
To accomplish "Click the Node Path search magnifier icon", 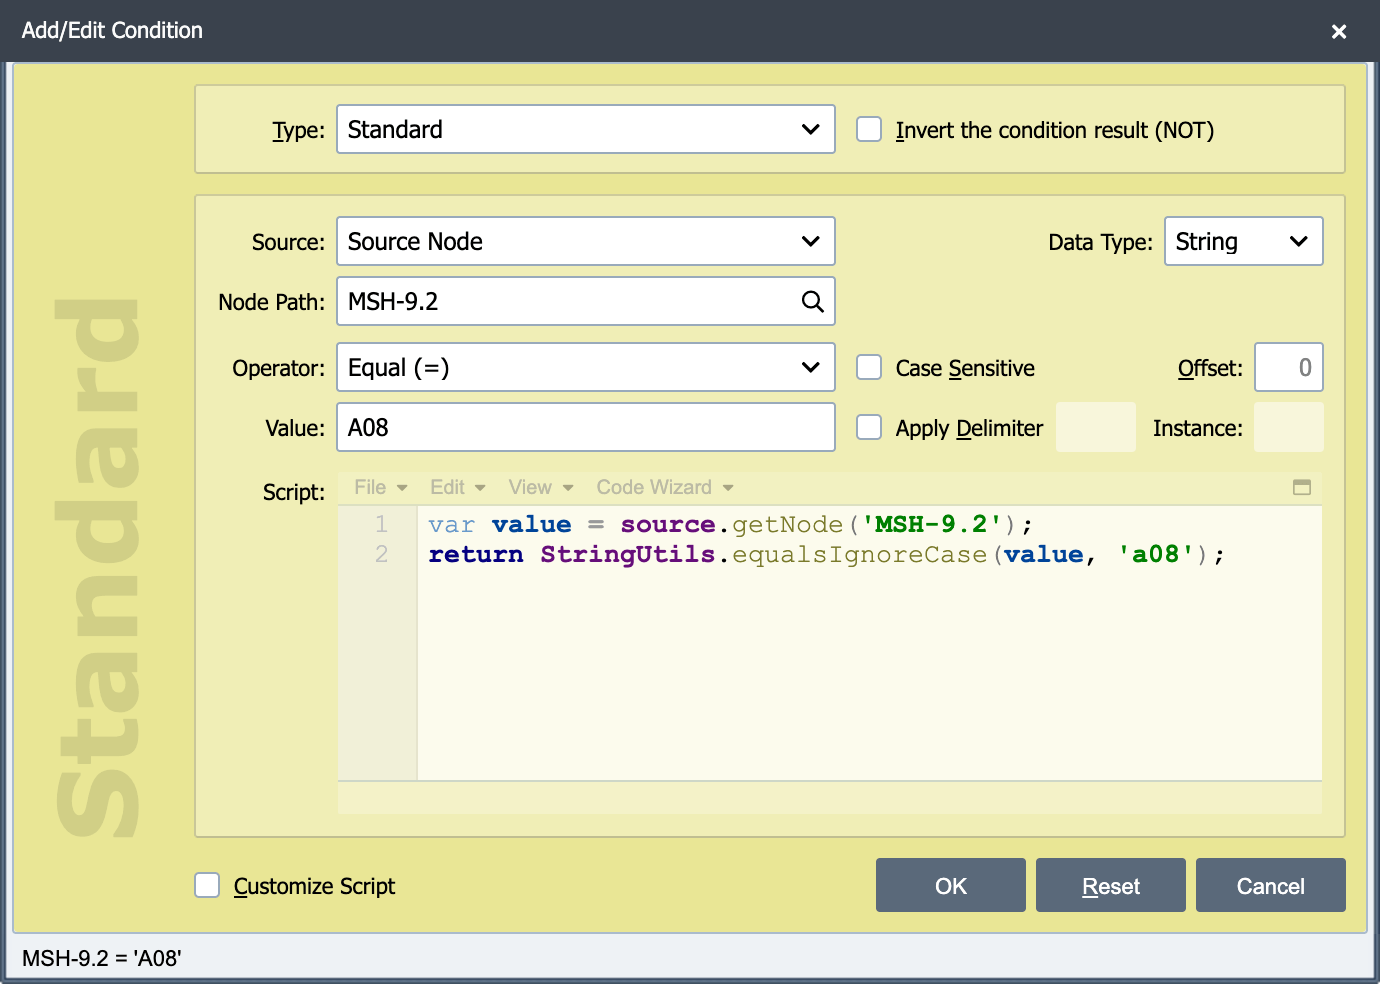I will [x=813, y=302].
